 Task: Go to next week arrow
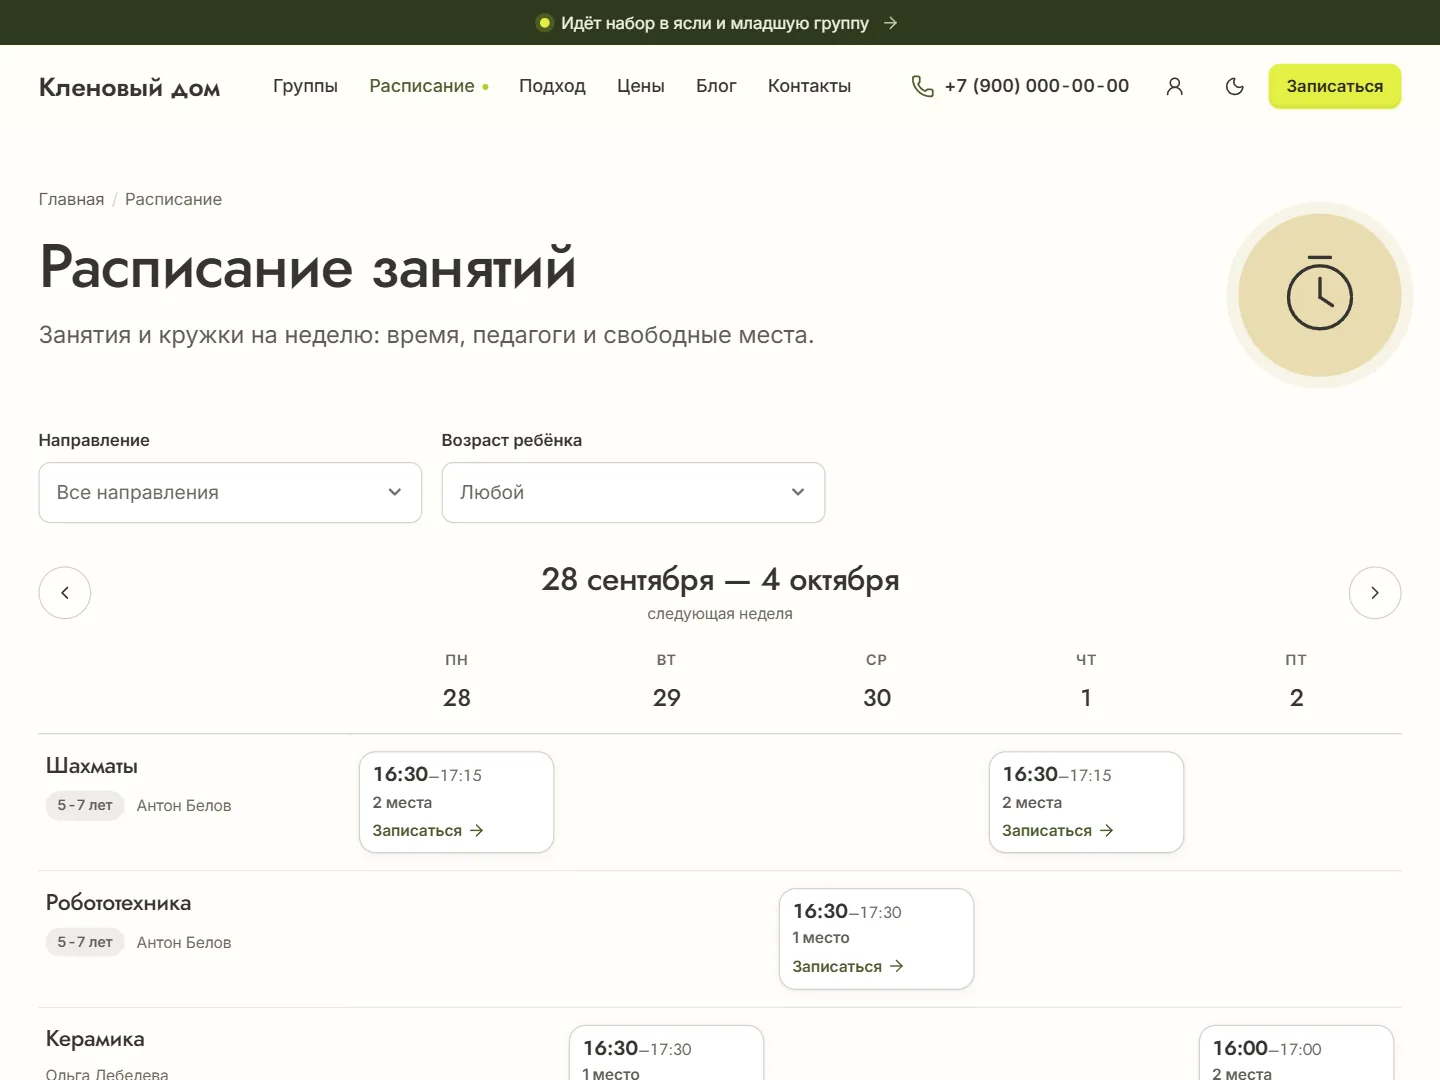[1375, 593]
